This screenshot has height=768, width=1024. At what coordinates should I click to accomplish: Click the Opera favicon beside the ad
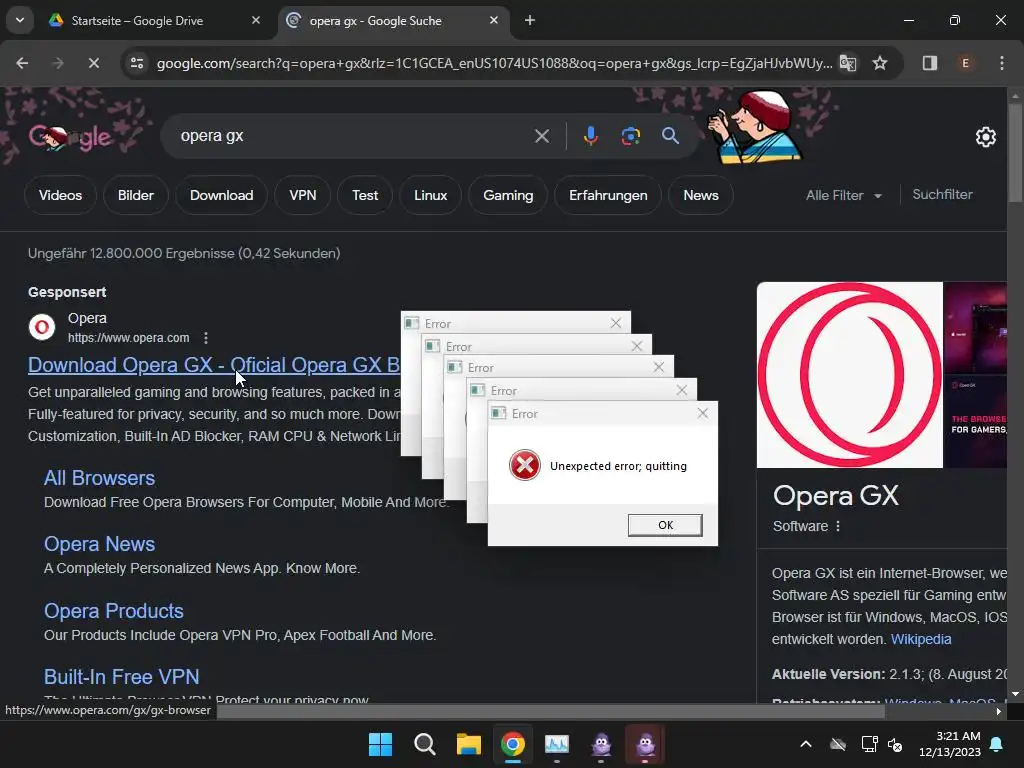click(42, 327)
